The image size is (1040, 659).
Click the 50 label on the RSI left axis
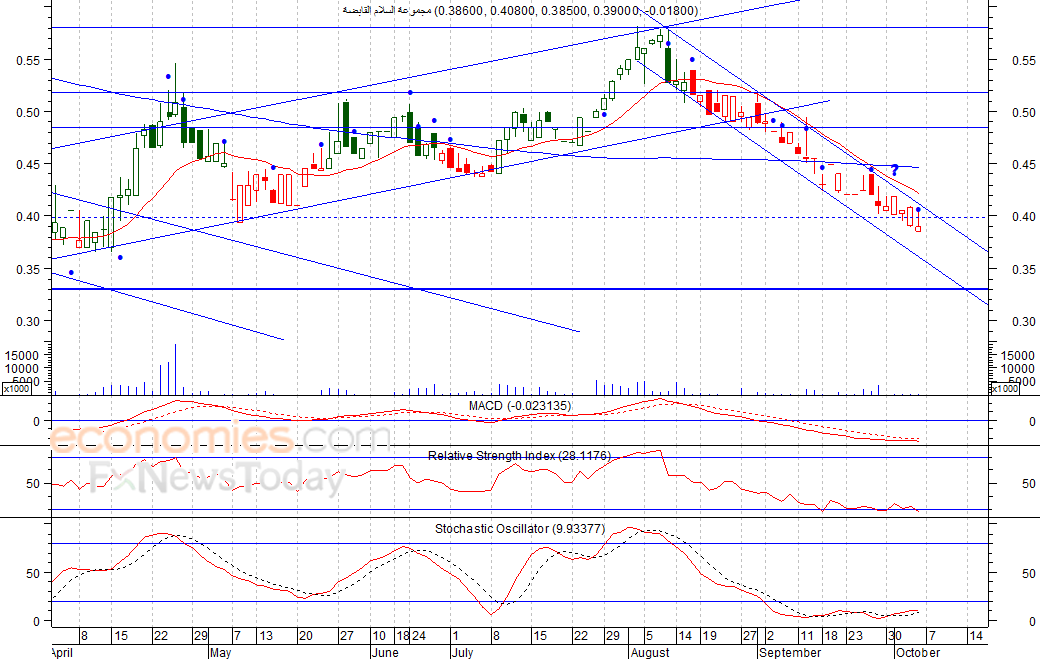pyautogui.click(x=33, y=484)
